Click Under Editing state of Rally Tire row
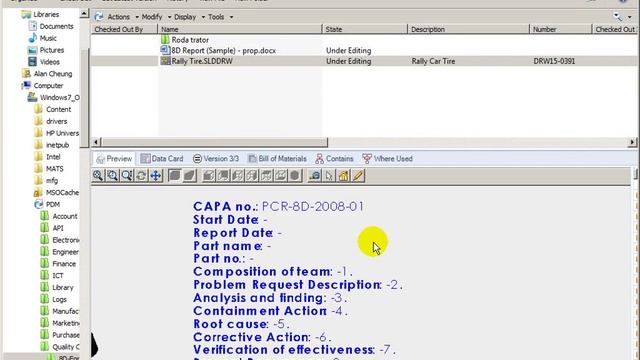This screenshot has height=360, width=640. coord(349,61)
